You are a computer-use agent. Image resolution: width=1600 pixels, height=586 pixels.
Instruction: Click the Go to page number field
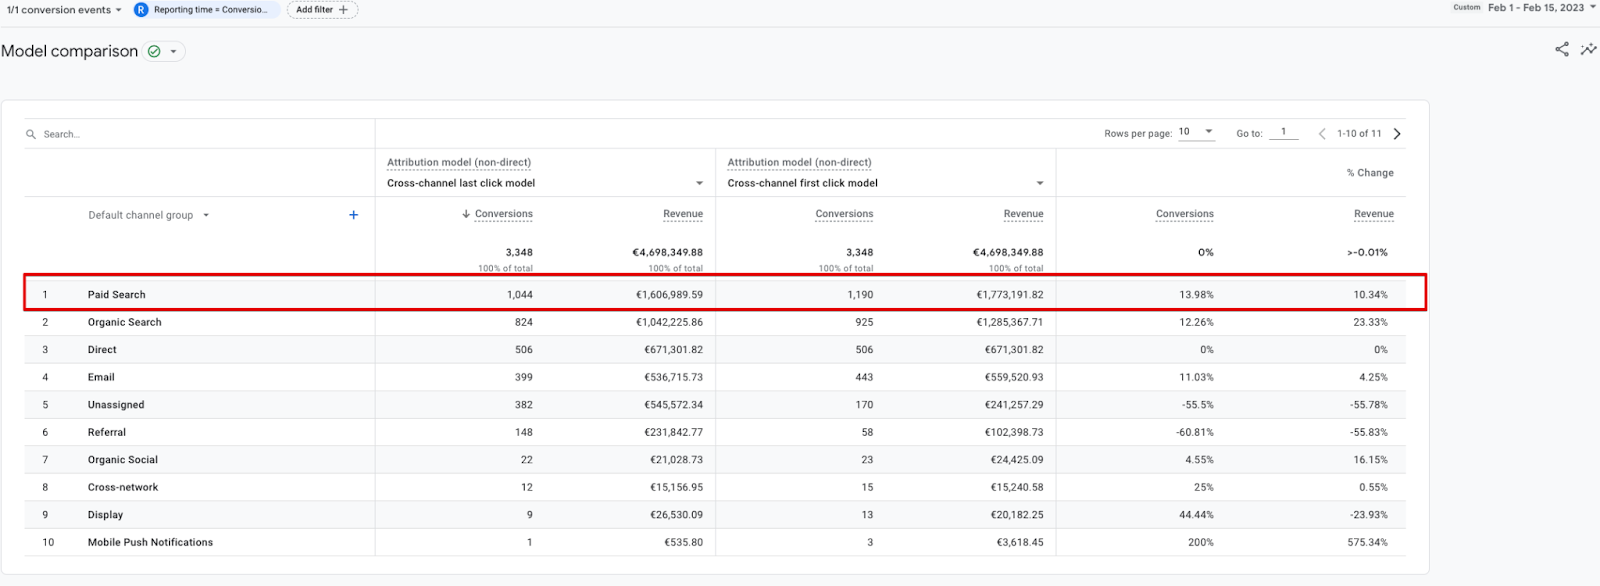tap(1283, 132)
